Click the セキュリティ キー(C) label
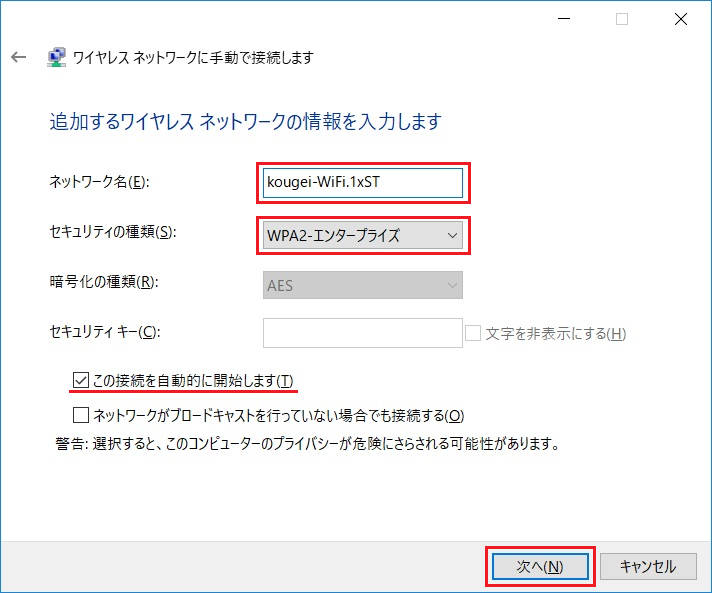 click(105, 332)
